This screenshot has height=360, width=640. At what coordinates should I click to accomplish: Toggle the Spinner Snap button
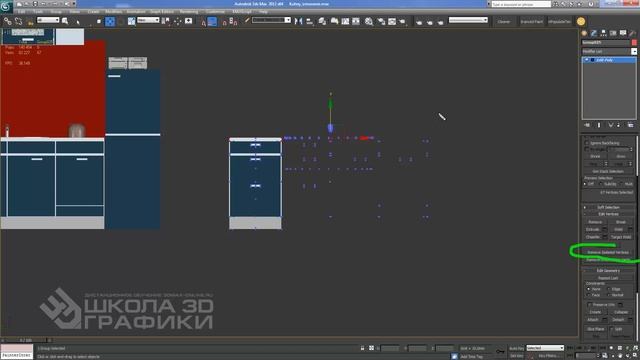[x=233, y=21]
